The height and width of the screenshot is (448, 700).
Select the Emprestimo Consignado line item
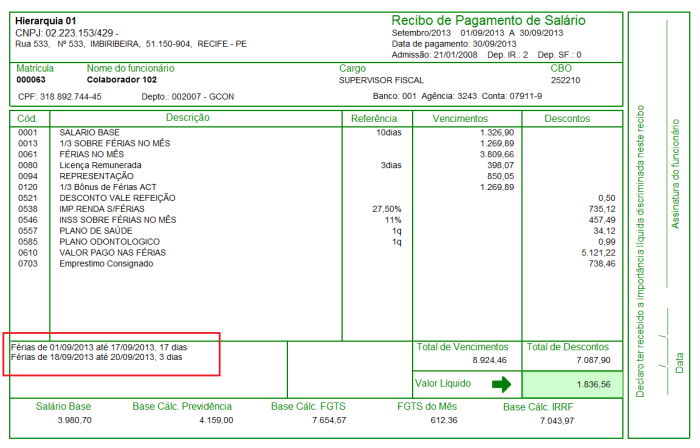[x=106, y=263]
